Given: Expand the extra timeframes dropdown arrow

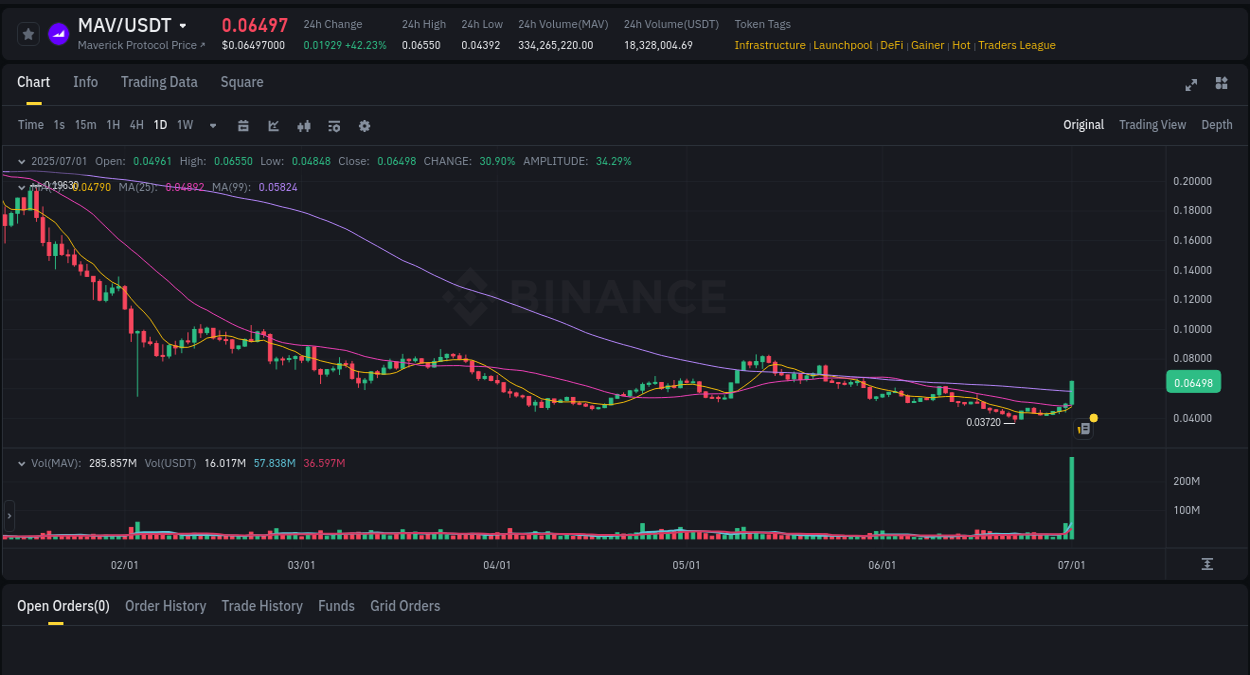Looking at the screenshot, I should click(x=212, y=125).
